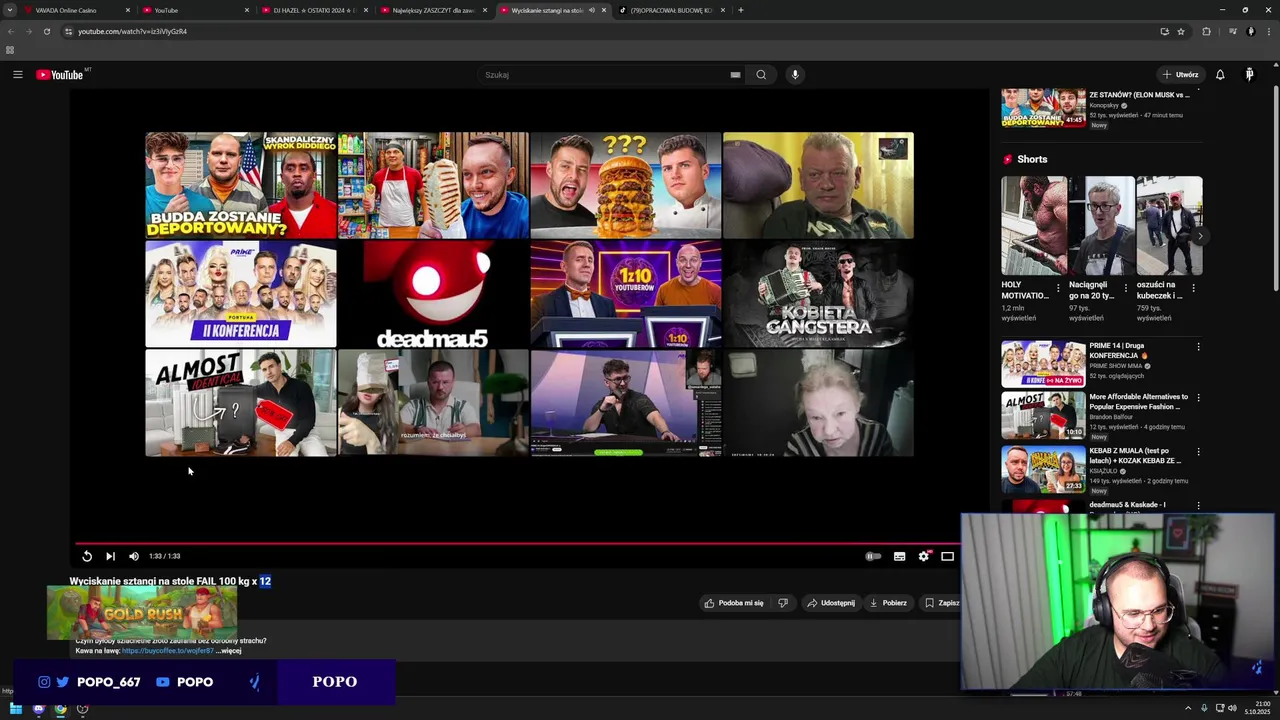Go to the YouTube home logo
This screenshot has height=720, width=1280.
(60, 75)
